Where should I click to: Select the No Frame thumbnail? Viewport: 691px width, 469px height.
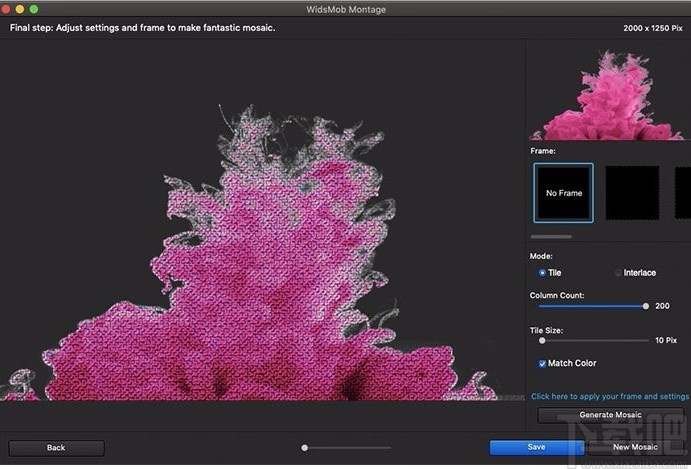coord(563,192)
